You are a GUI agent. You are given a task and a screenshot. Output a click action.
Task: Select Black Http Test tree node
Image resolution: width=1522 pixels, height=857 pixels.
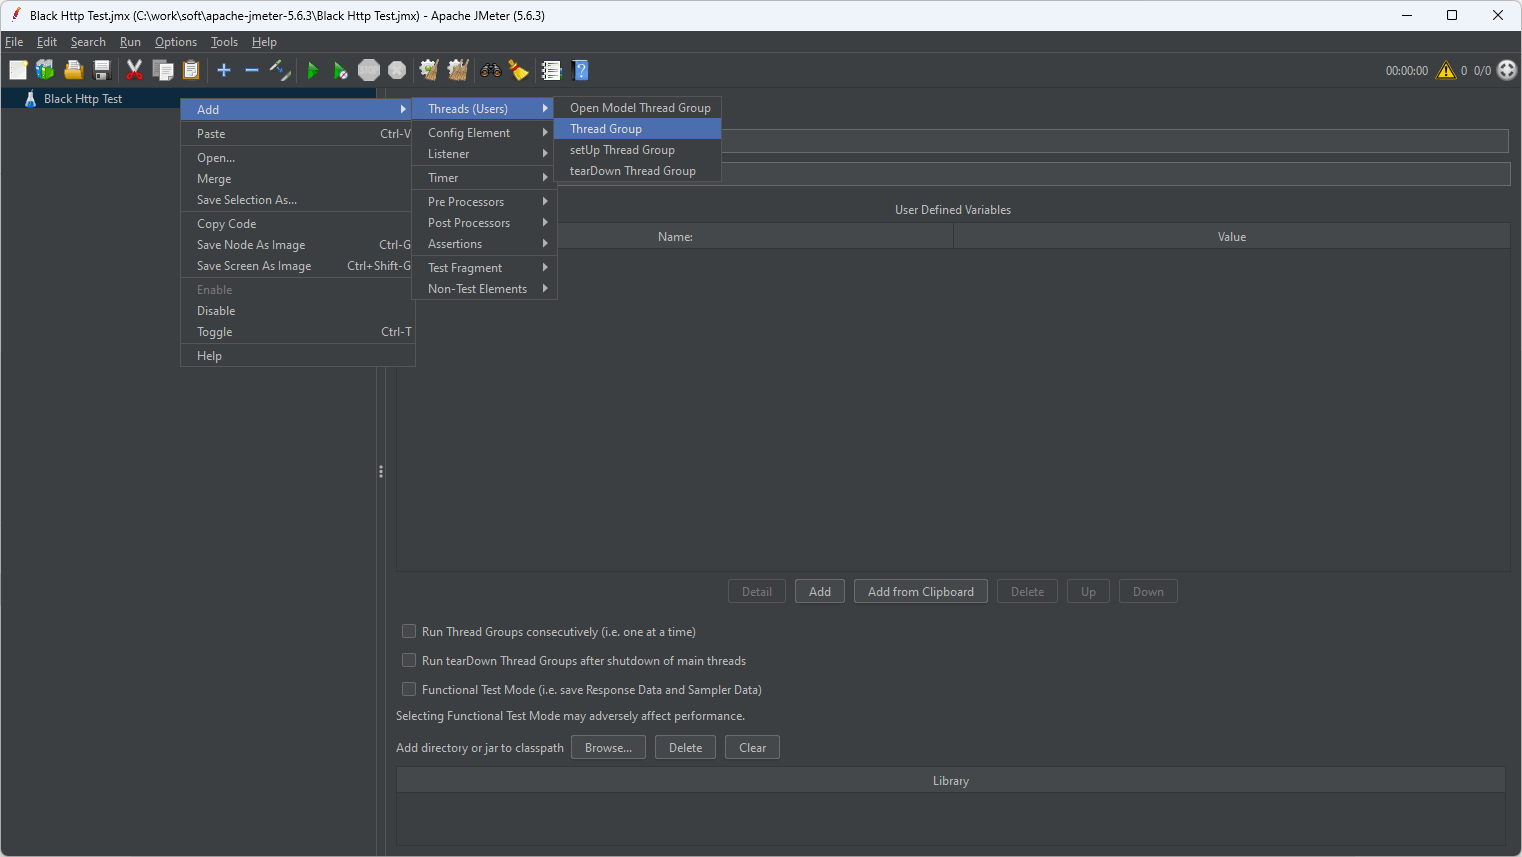83,99
